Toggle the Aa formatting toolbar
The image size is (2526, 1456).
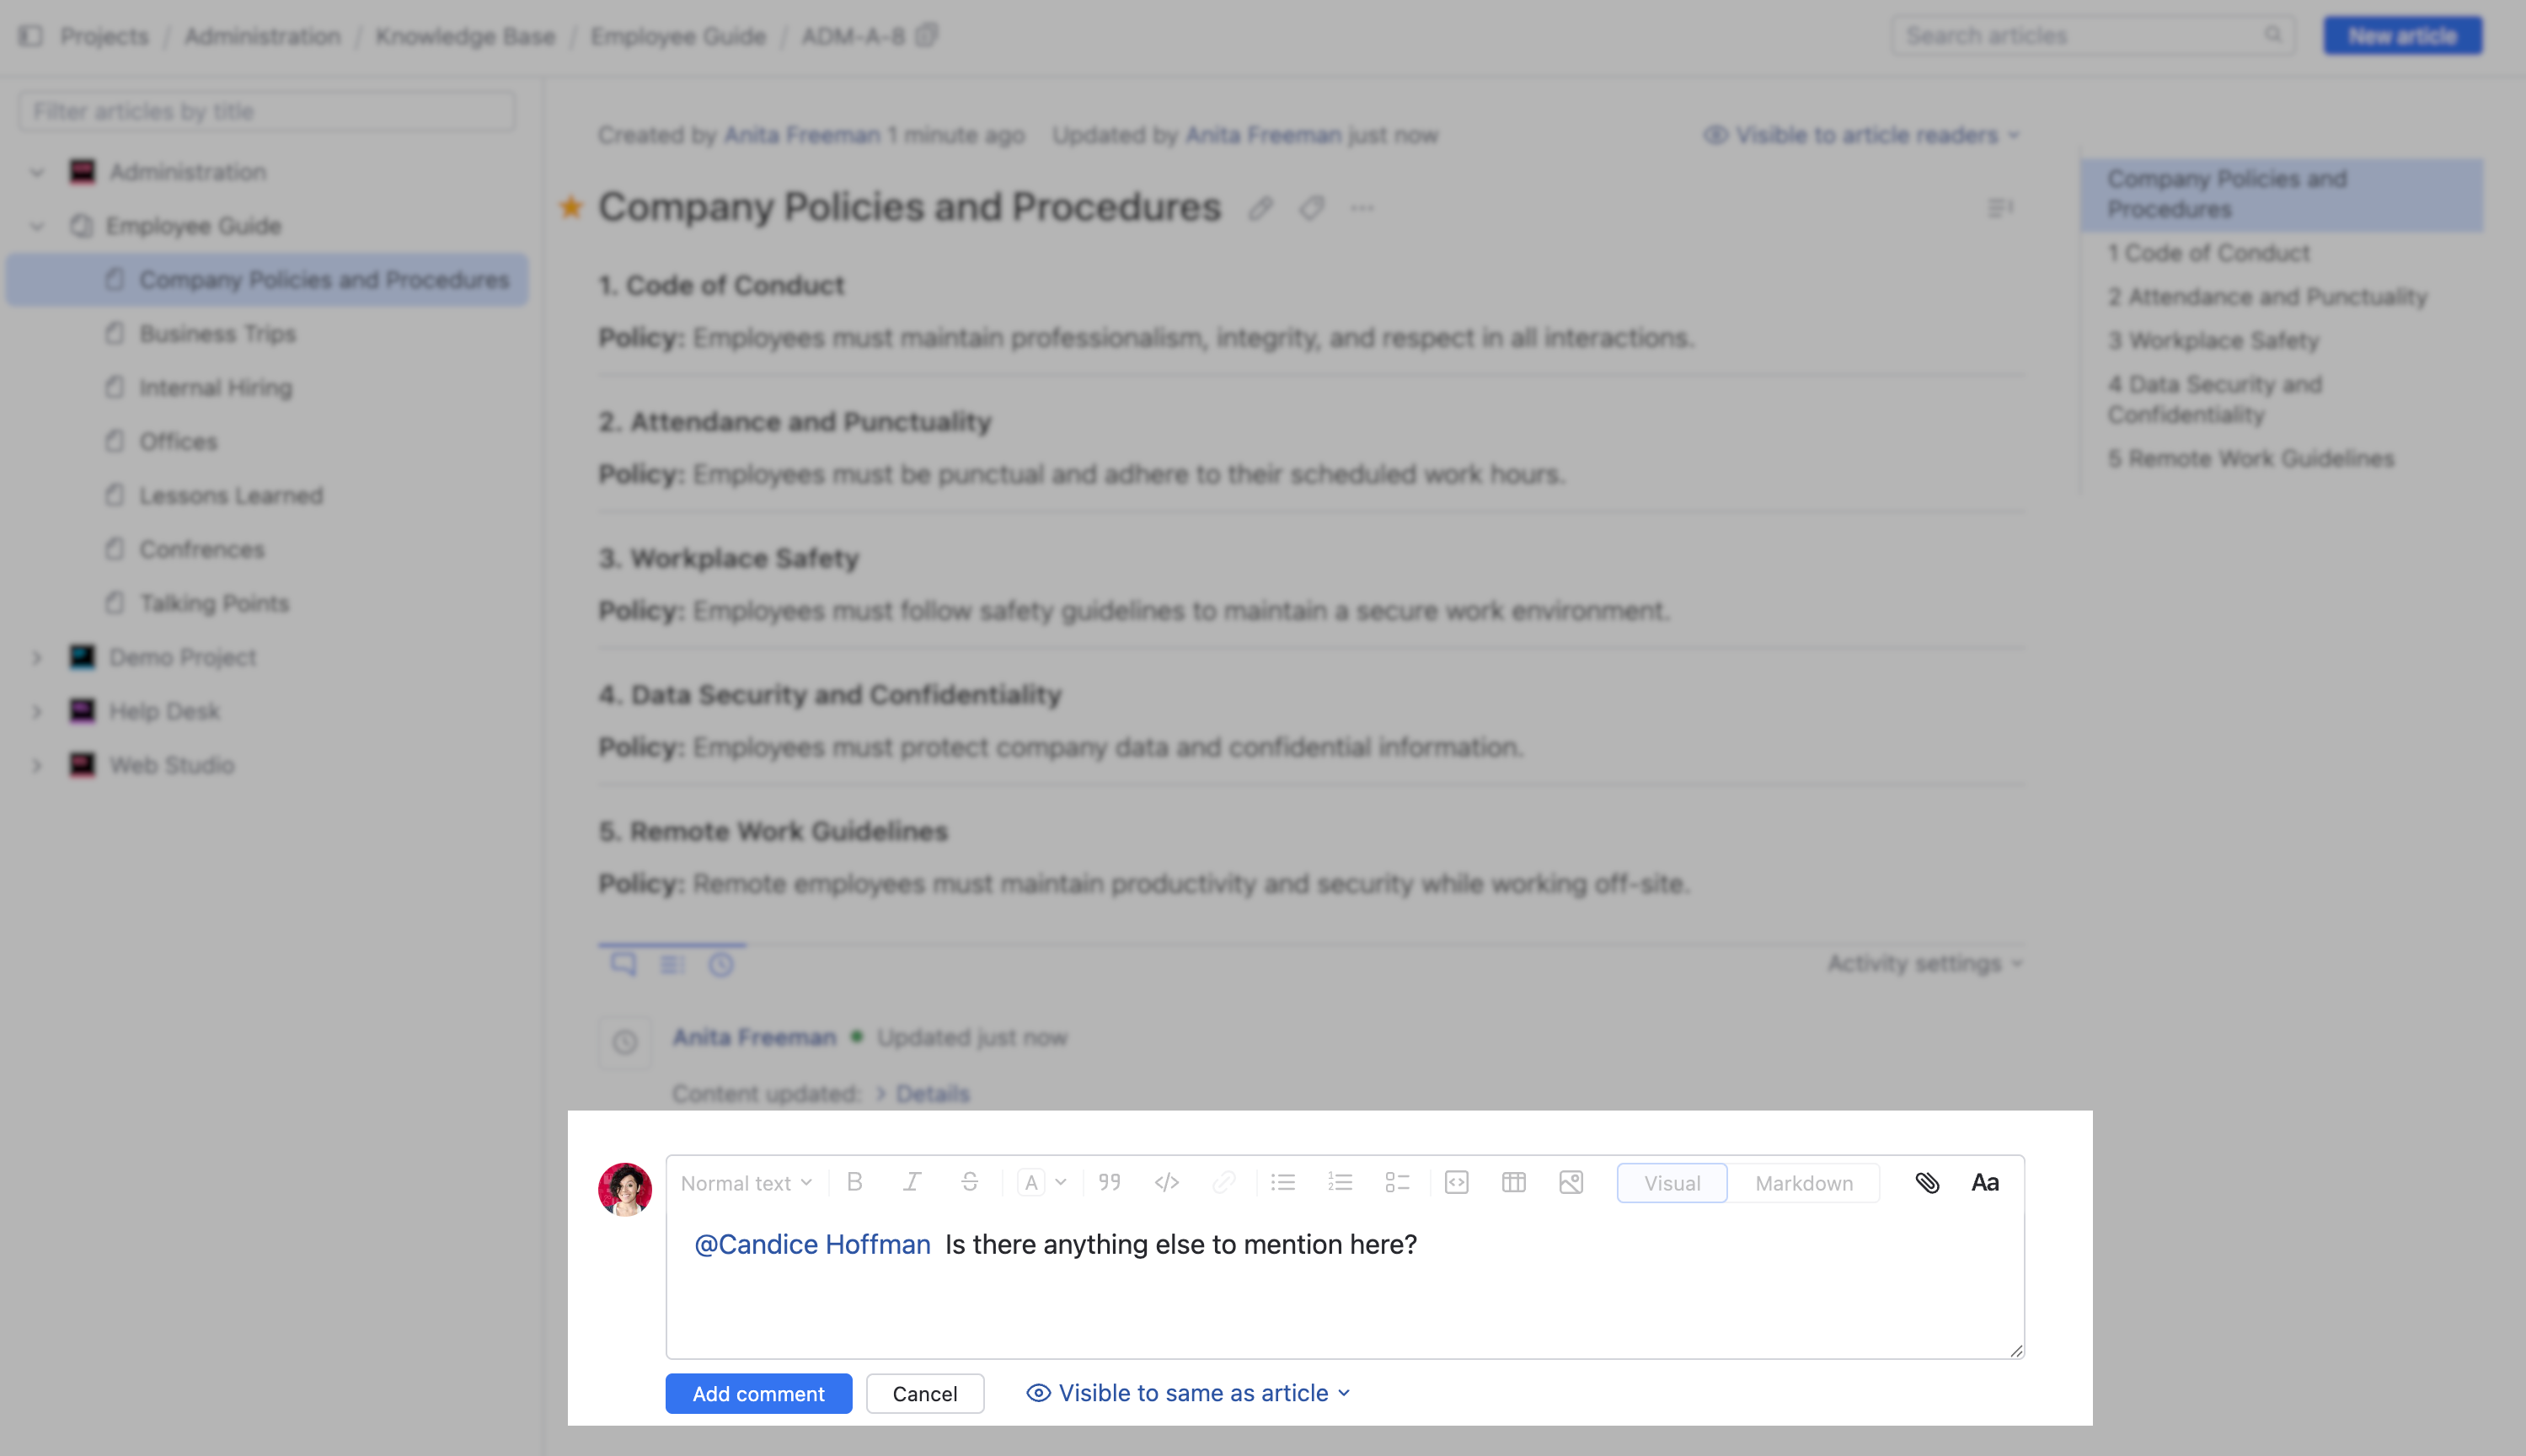pyautogui.click(x=1984, y=1182)
